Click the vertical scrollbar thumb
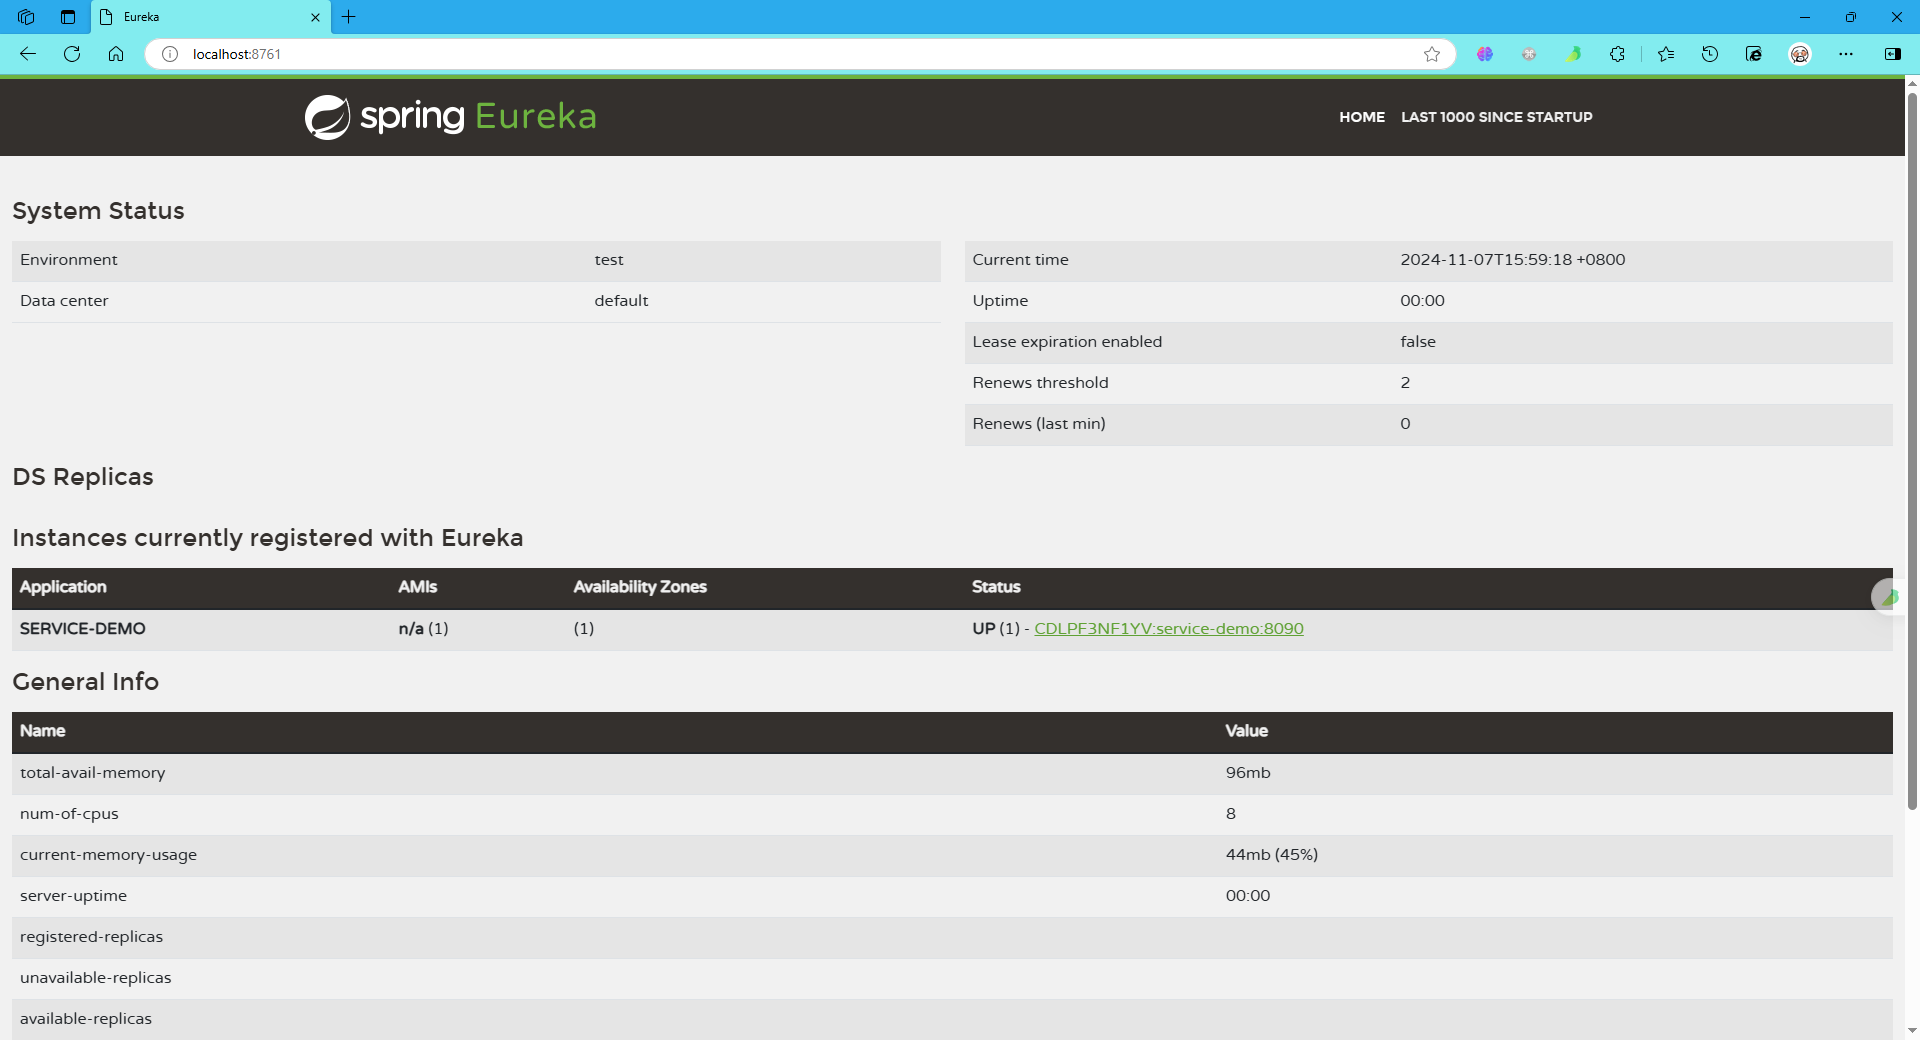Screen dimensions: 1920x1040 1912,450
